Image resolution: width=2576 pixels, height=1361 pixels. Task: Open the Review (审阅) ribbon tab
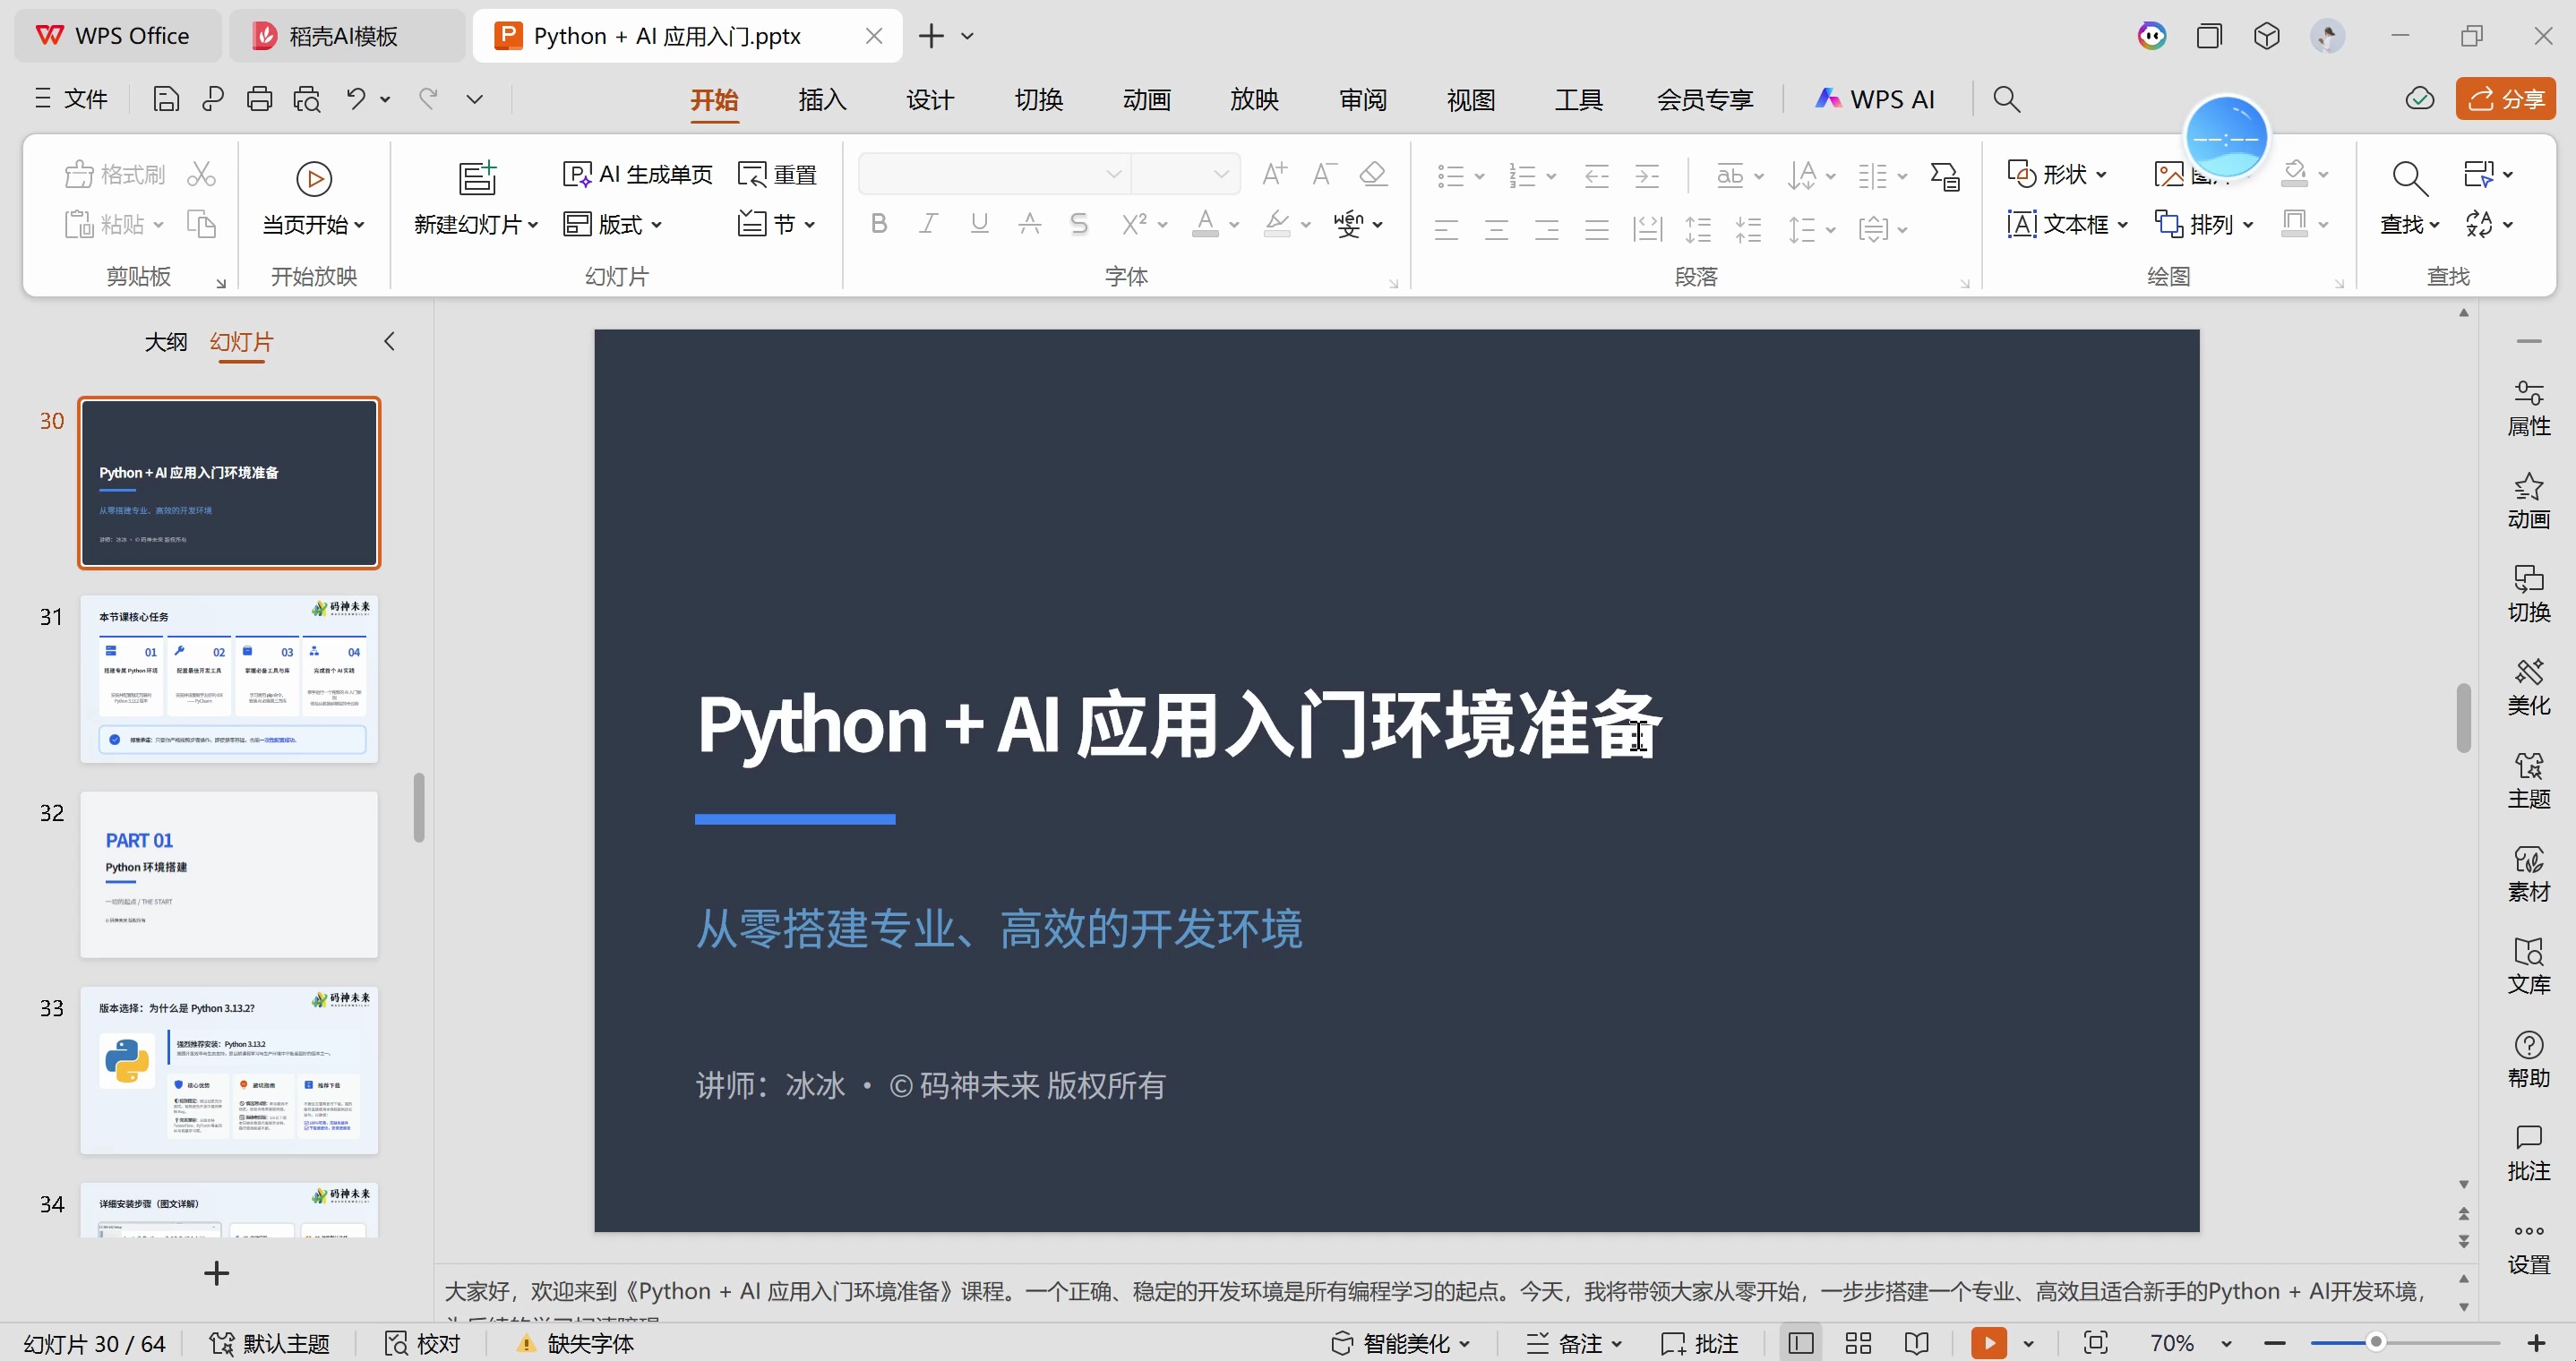(1363, 99)
